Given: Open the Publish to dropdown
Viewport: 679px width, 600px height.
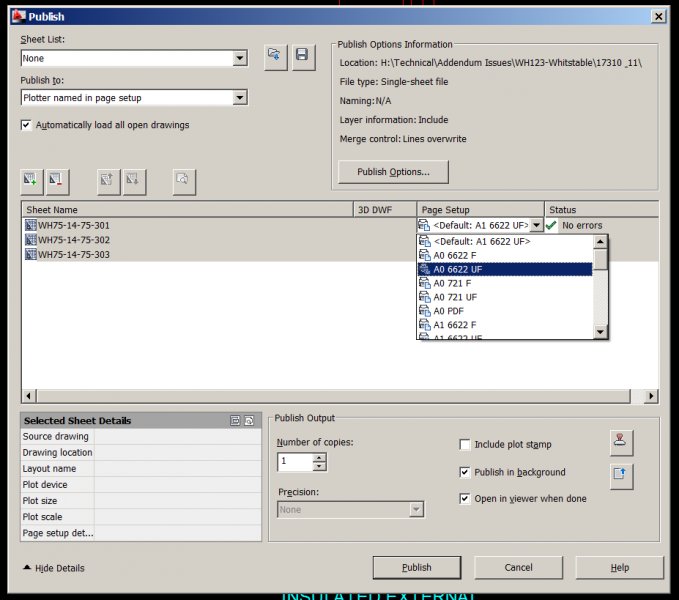Looking at the screenshot, I should click(x=239, y=97).
